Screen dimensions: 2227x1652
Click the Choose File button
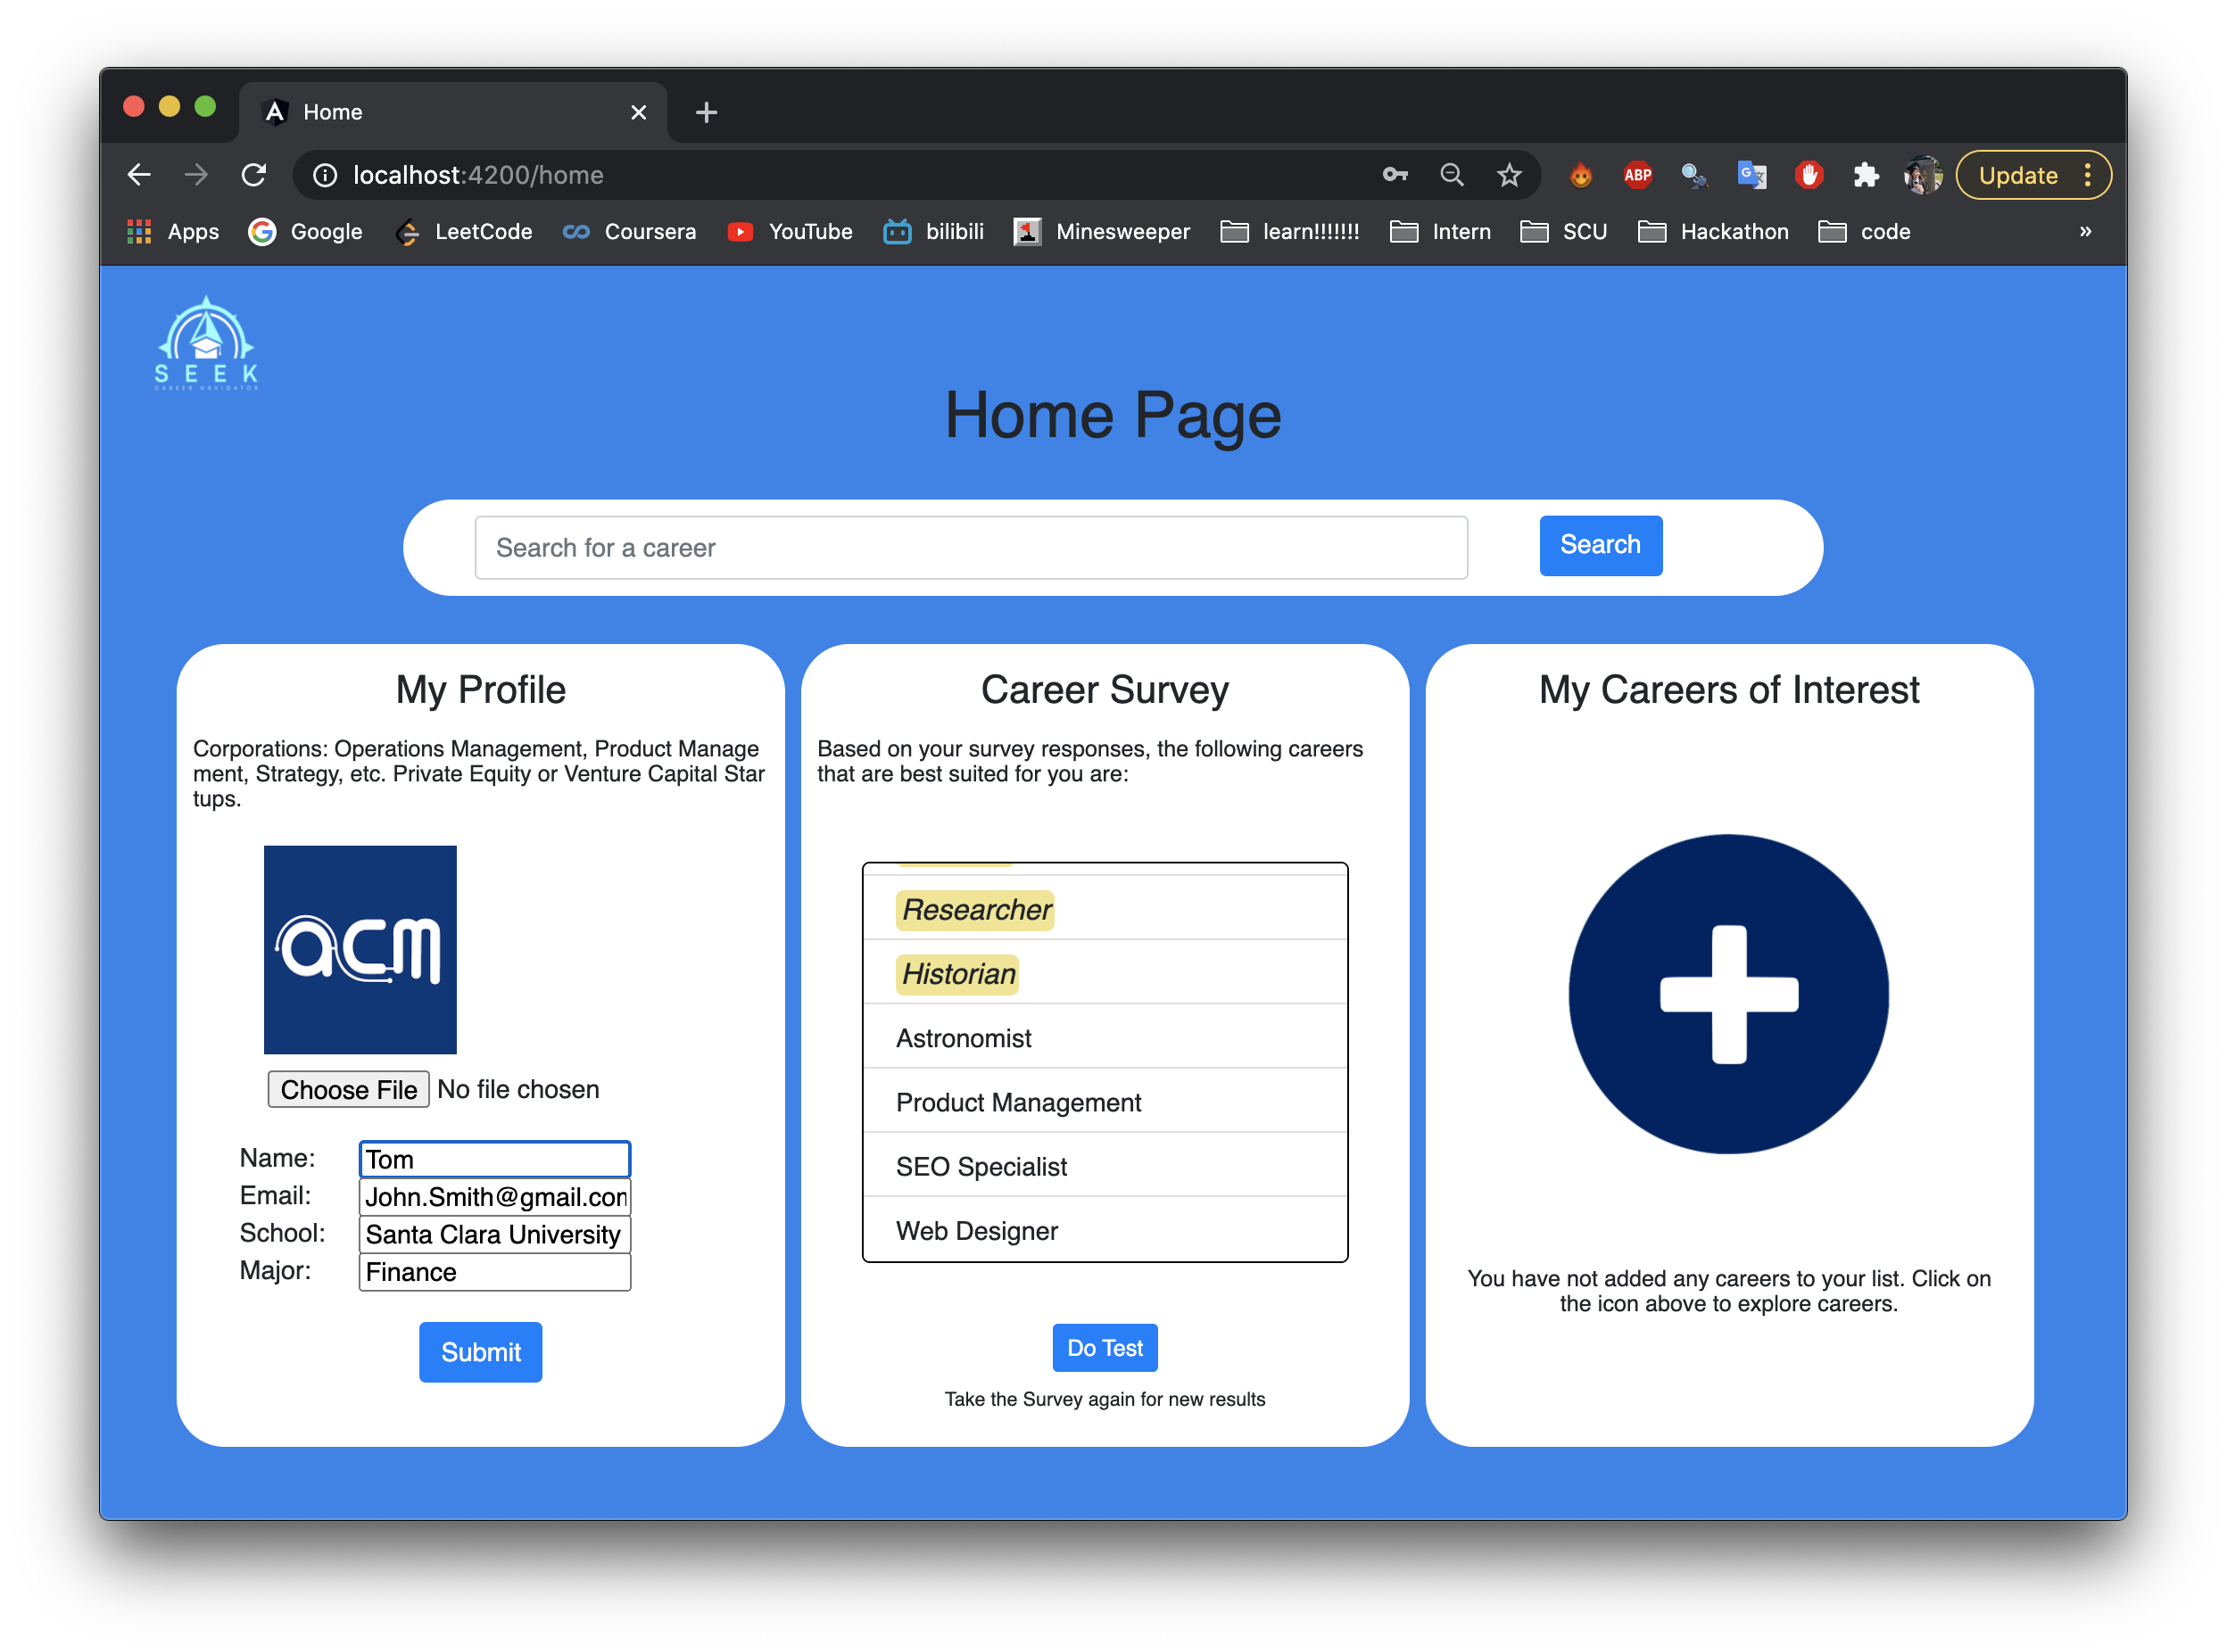pyautogui.click(x=348, y=1089)
